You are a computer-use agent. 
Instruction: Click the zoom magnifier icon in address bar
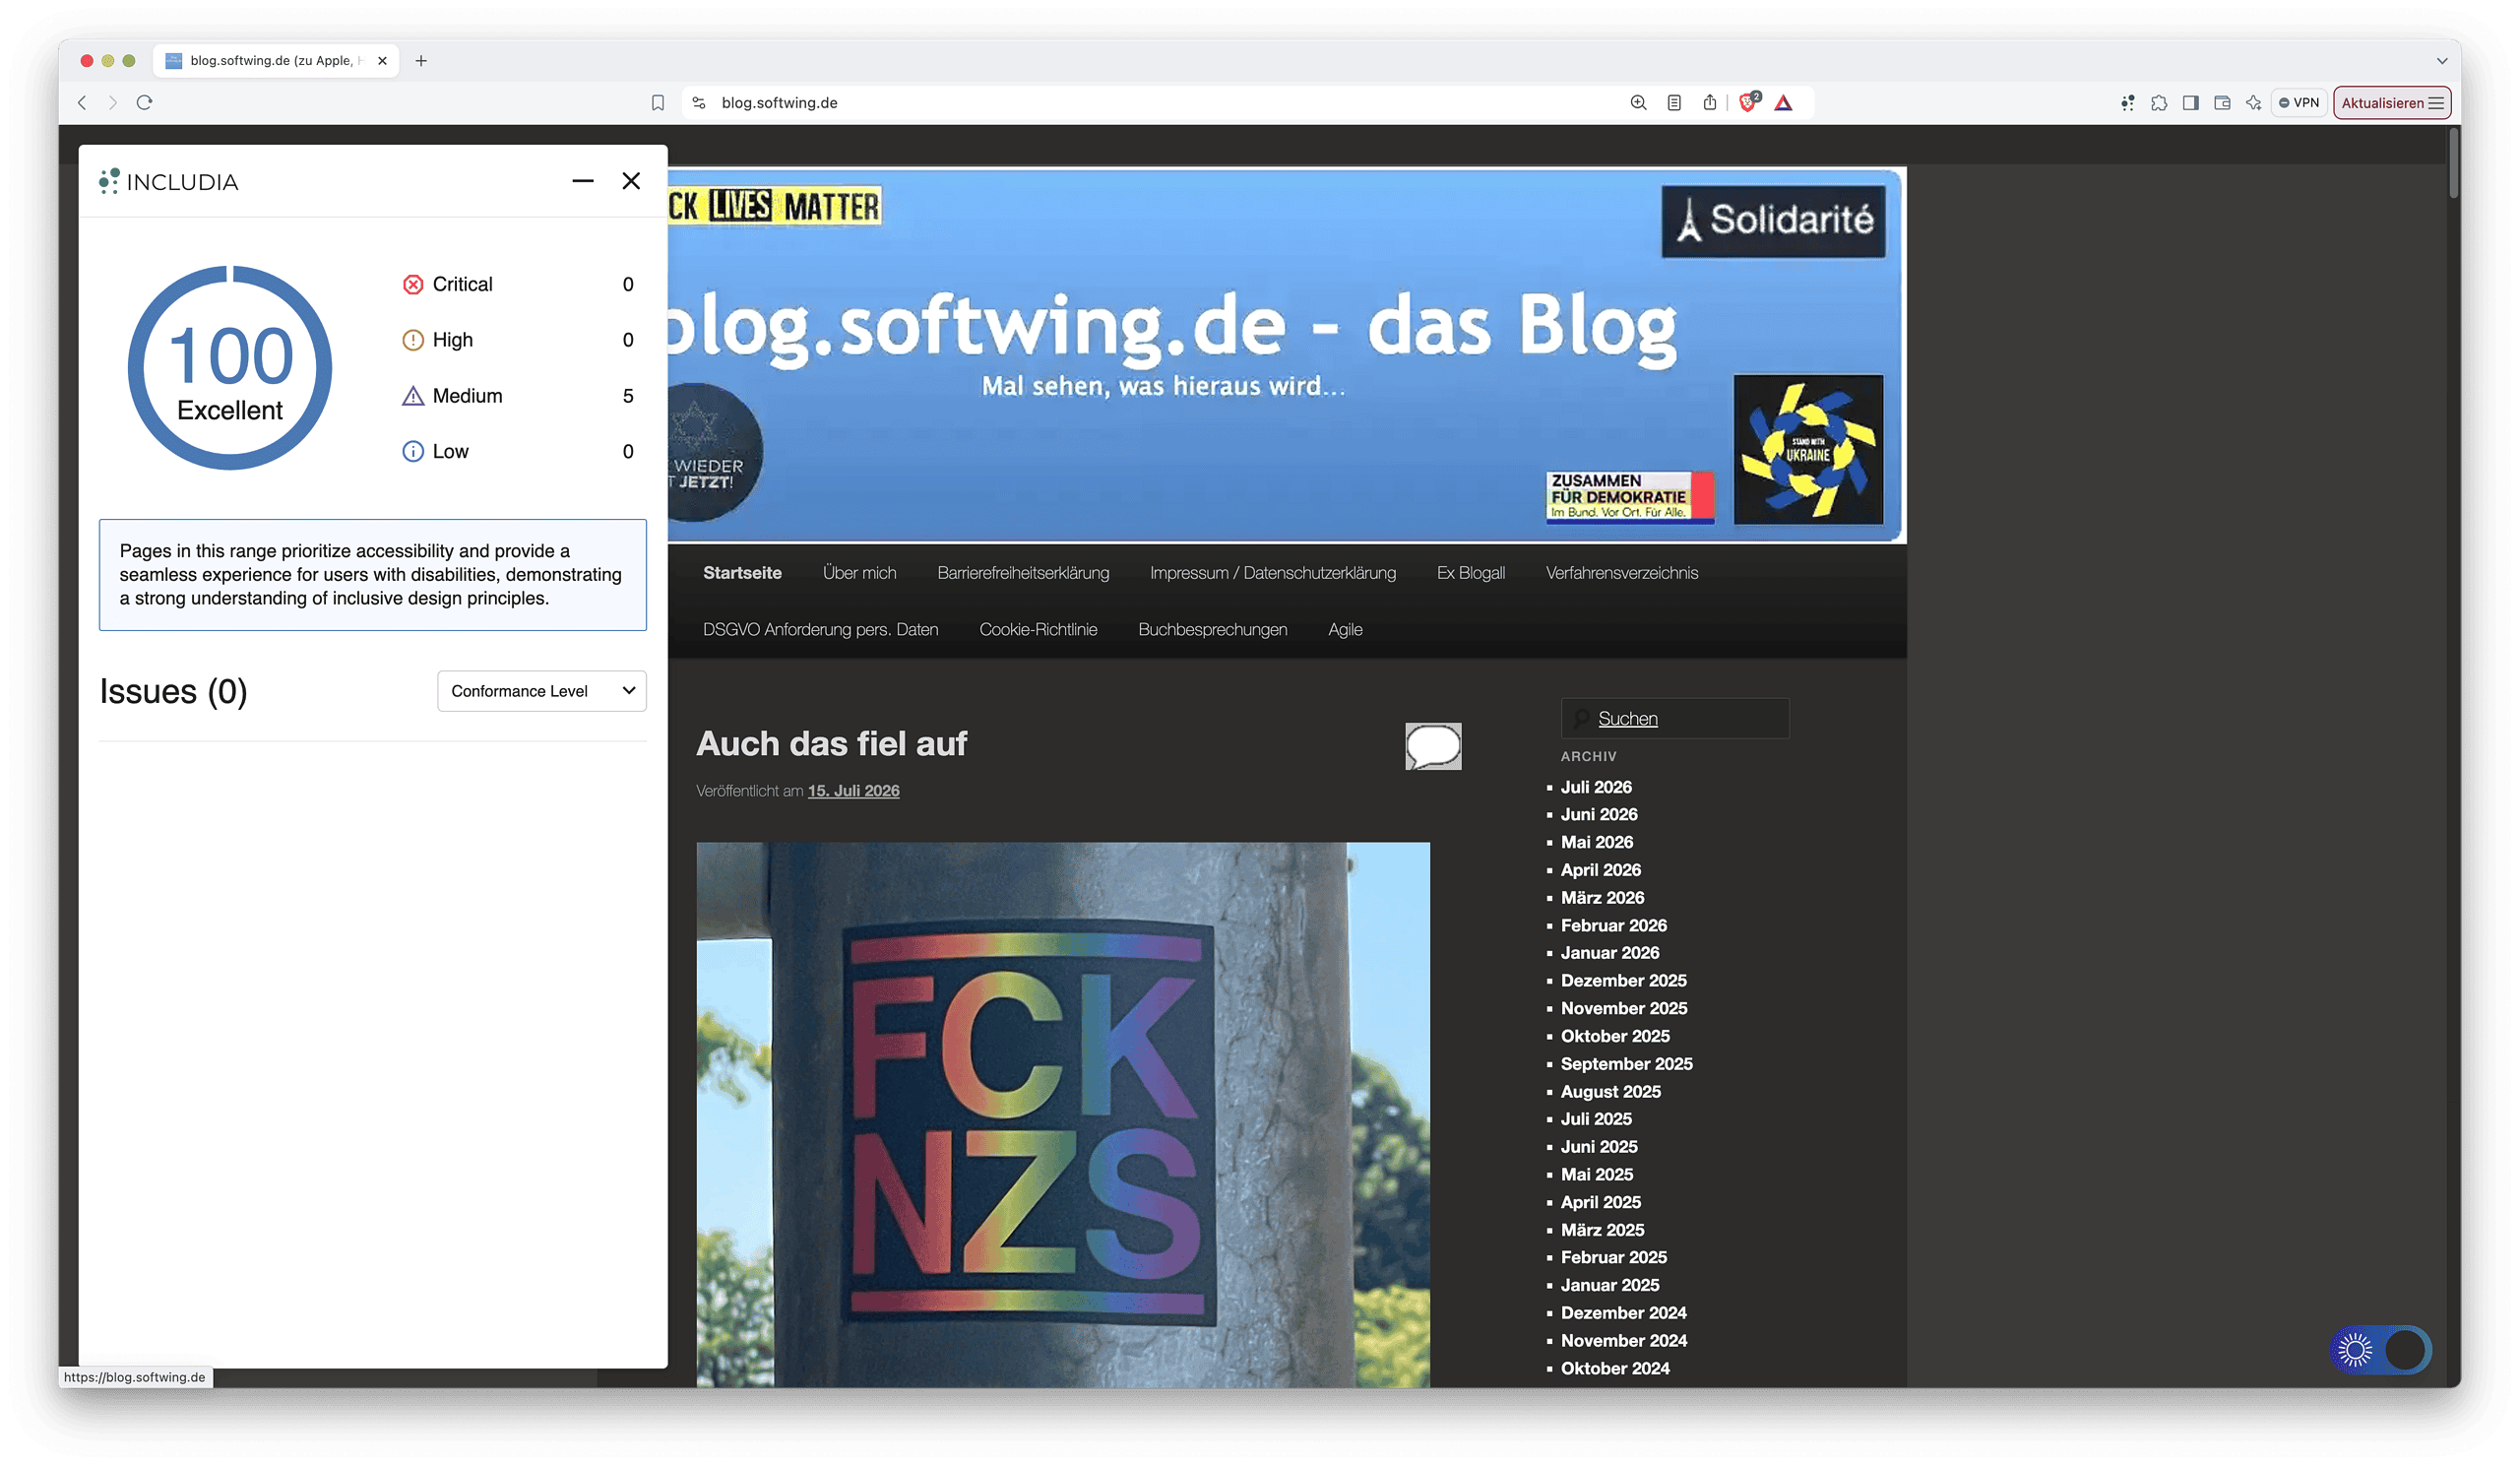(x=1638, y=103)
